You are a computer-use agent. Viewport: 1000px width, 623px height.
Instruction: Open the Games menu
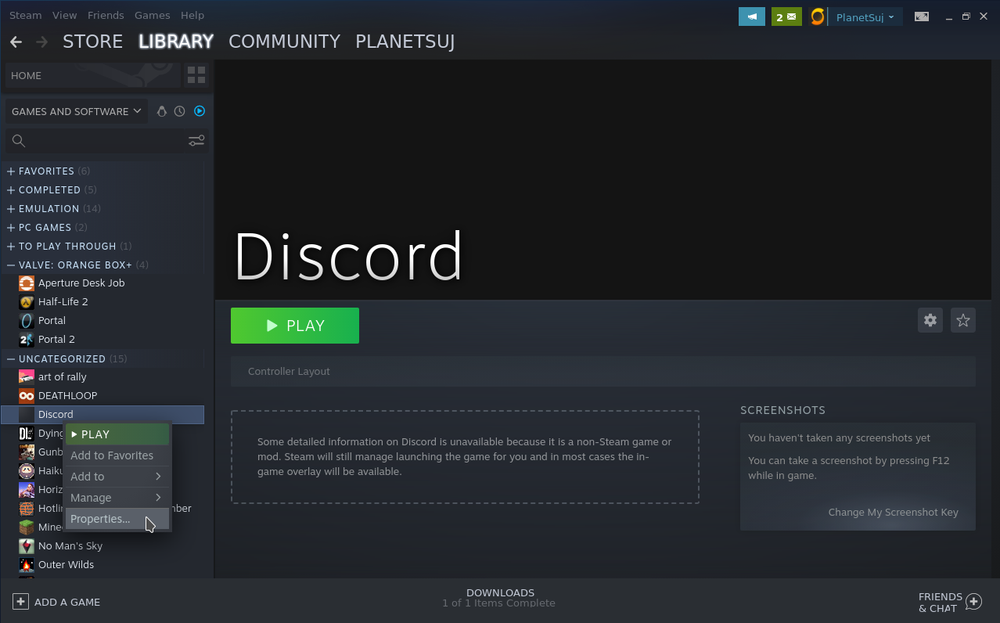coord(152,15)
